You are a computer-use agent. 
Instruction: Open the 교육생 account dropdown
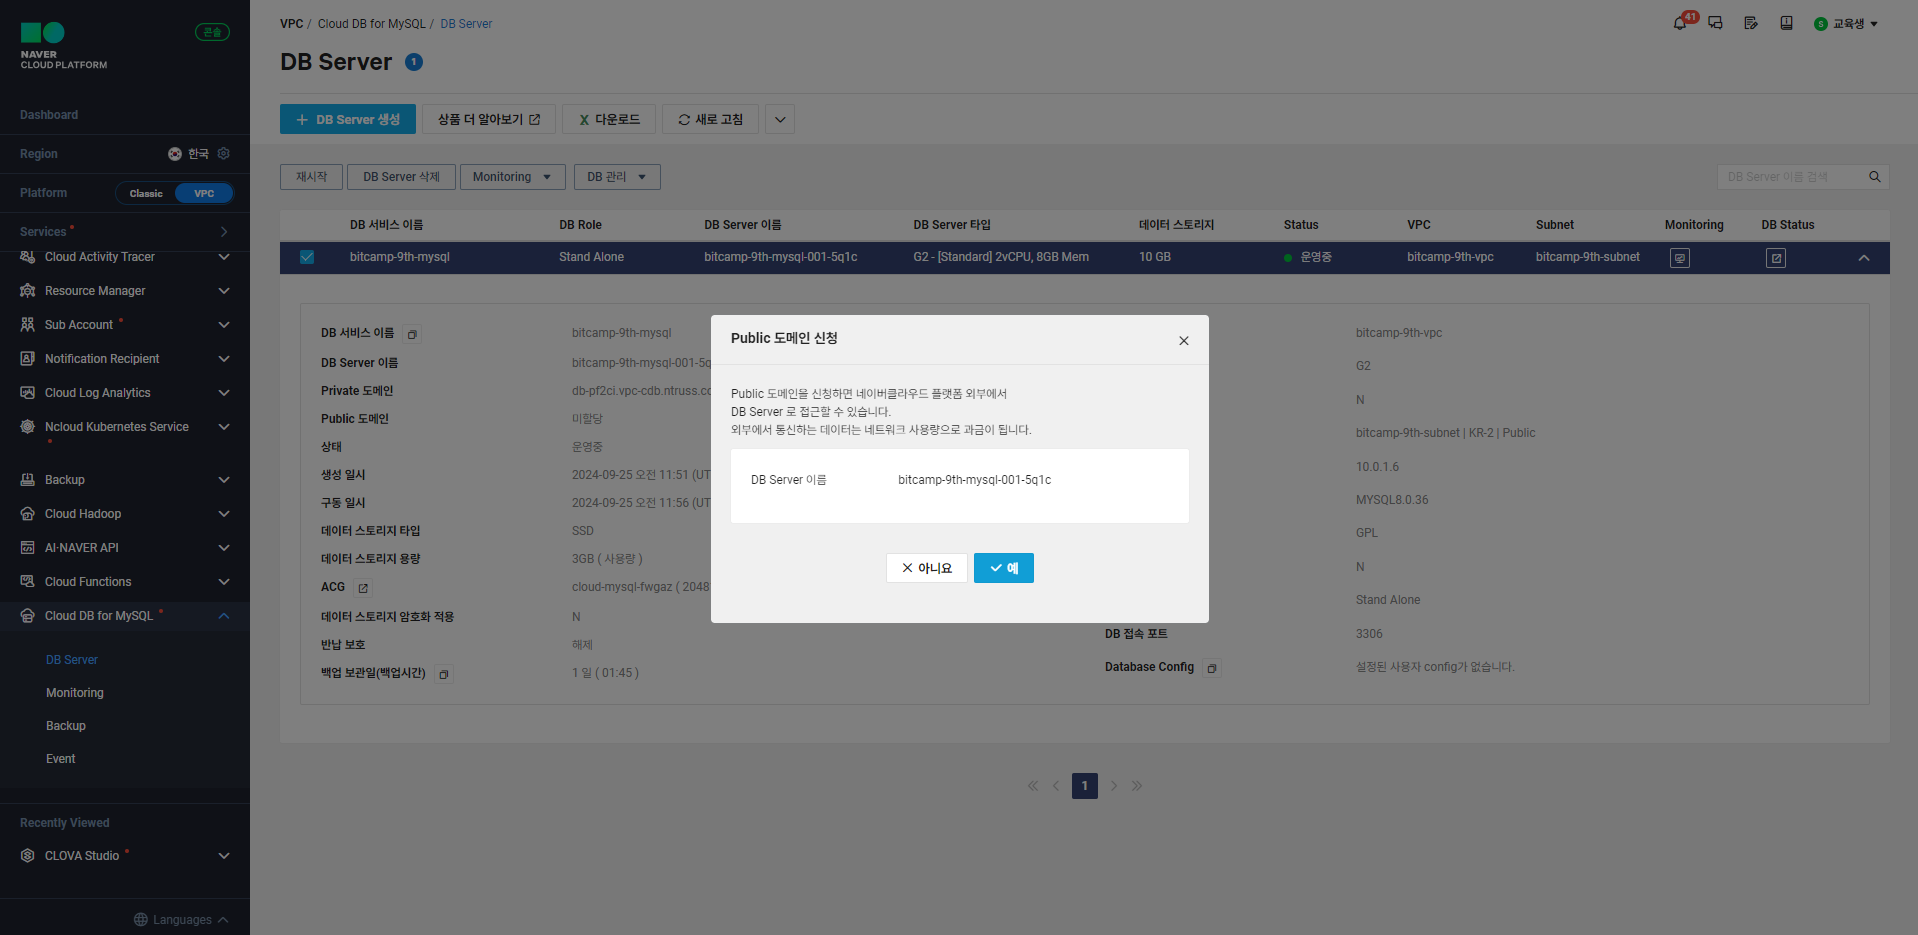point(1846,24)
